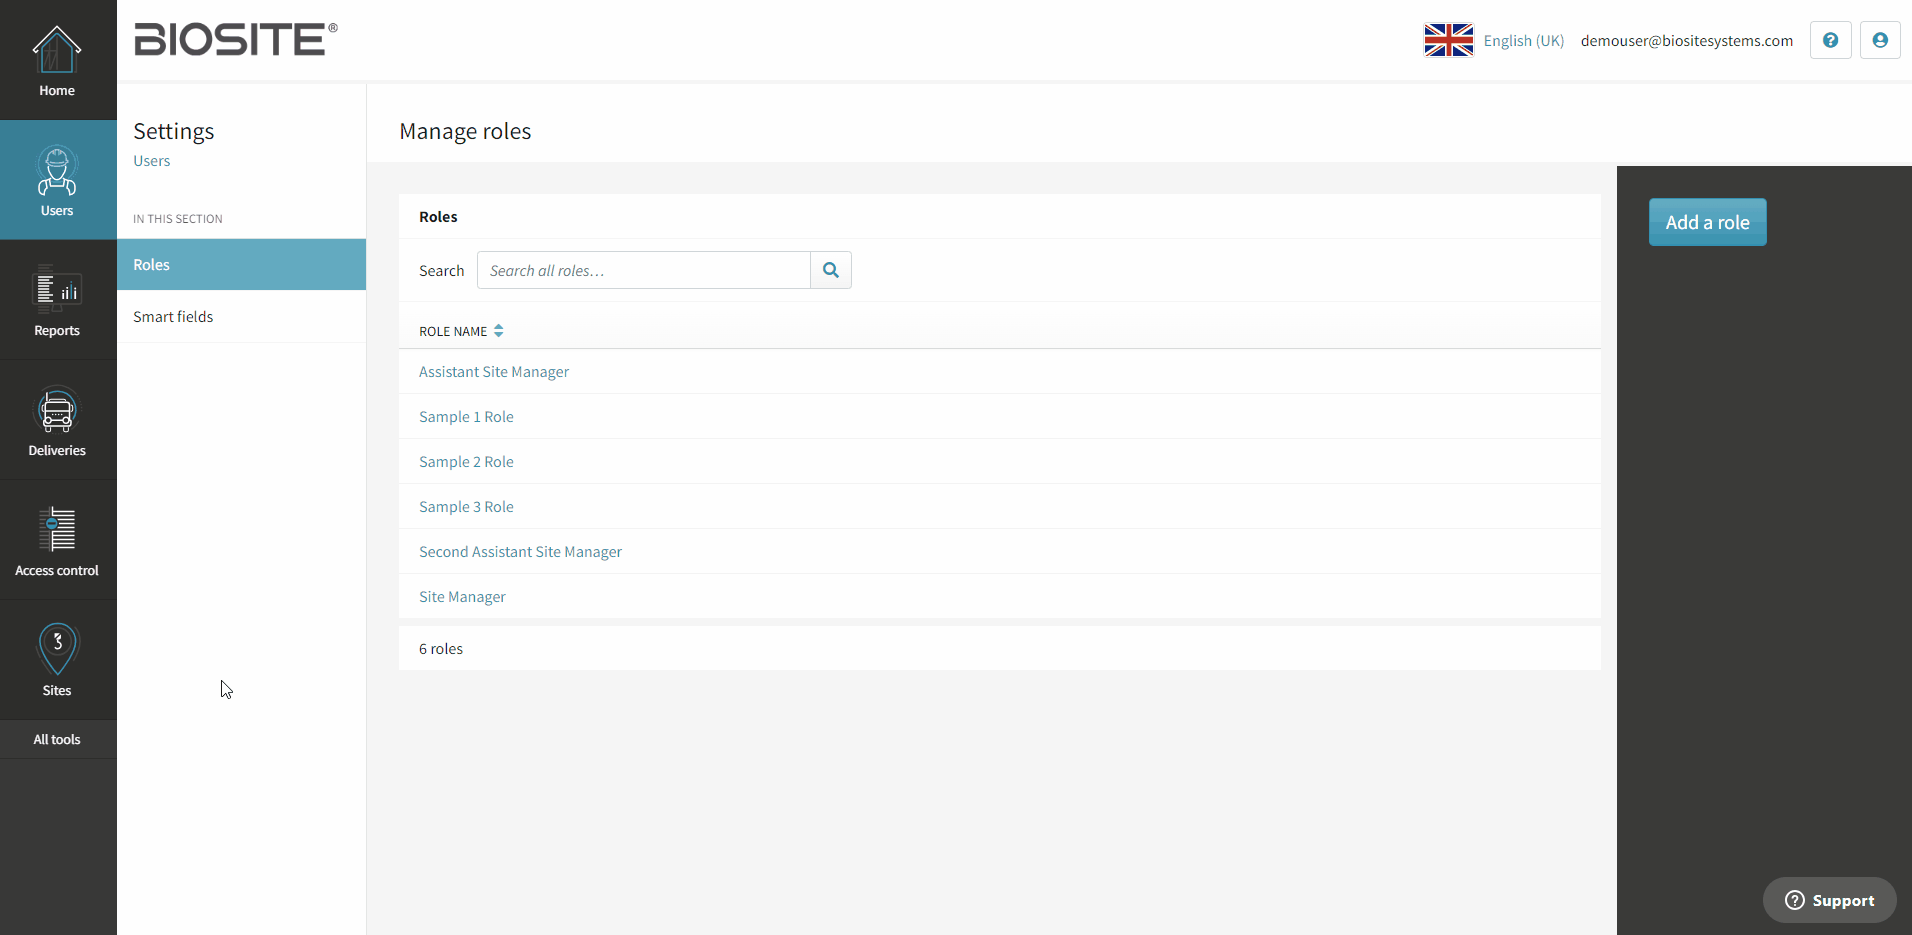Focus the Search all roles field
The image size is (1912, 935).
click(x=644, y=270)
